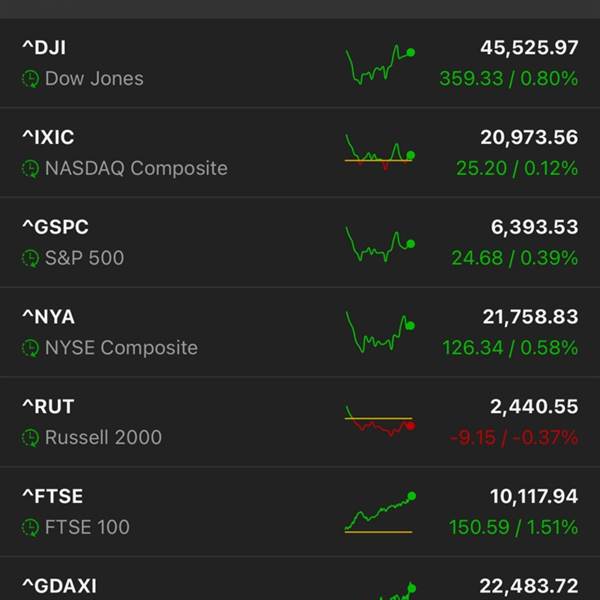Select the ^DJI ticker symbol

pos(44,47)
